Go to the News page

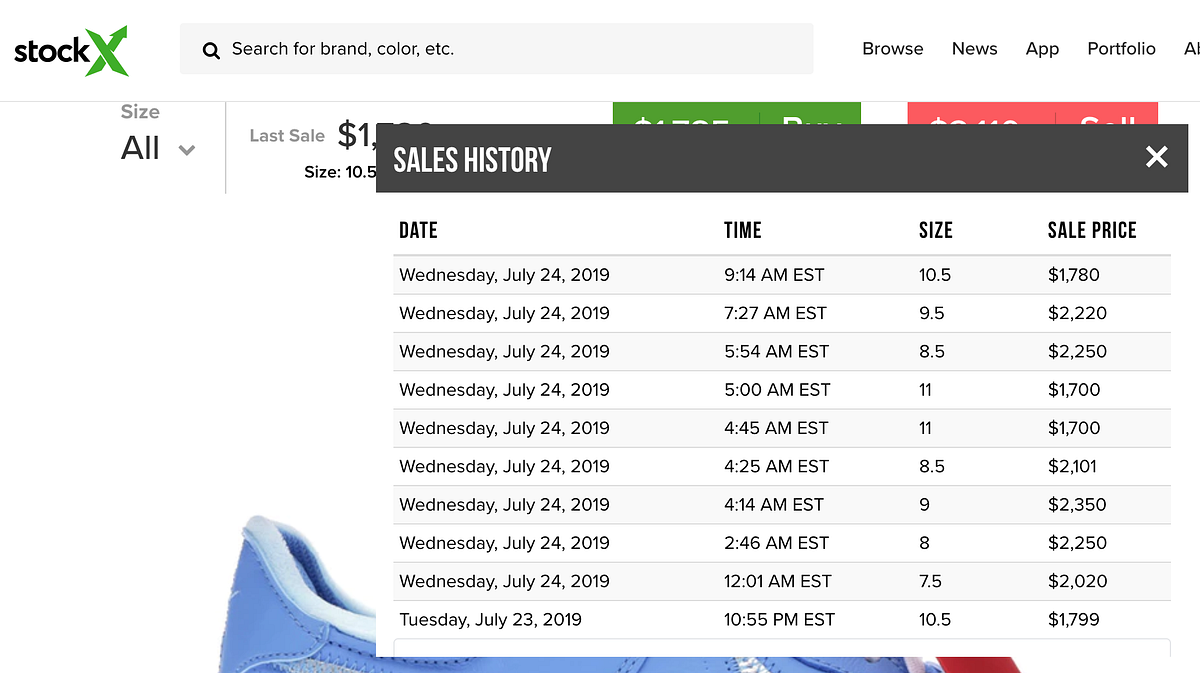pyautogui.click(x=974, y=49)
